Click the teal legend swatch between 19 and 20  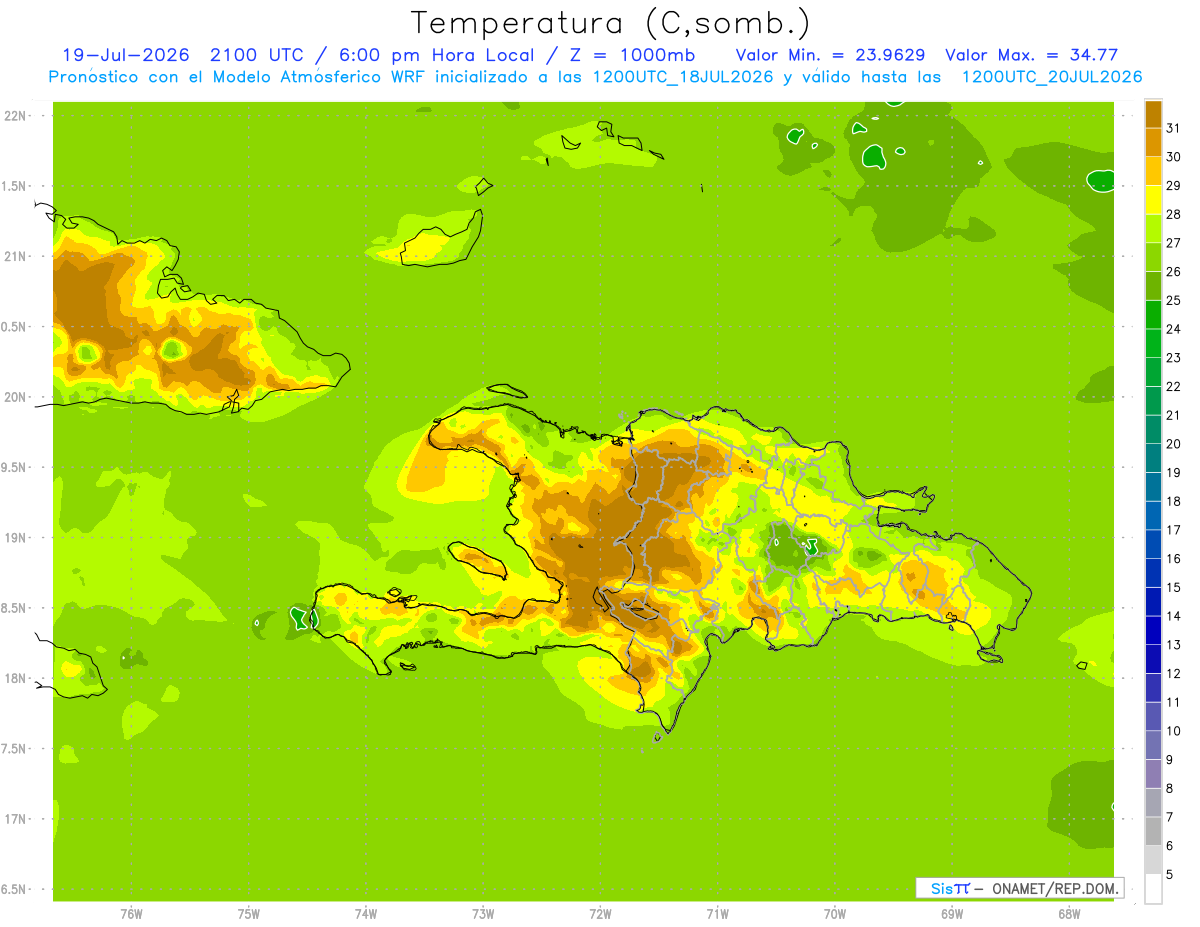tap(1153, 458)
